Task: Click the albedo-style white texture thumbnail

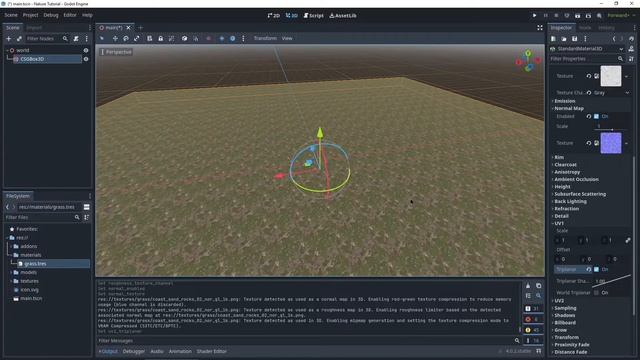Action: (611, 76)
